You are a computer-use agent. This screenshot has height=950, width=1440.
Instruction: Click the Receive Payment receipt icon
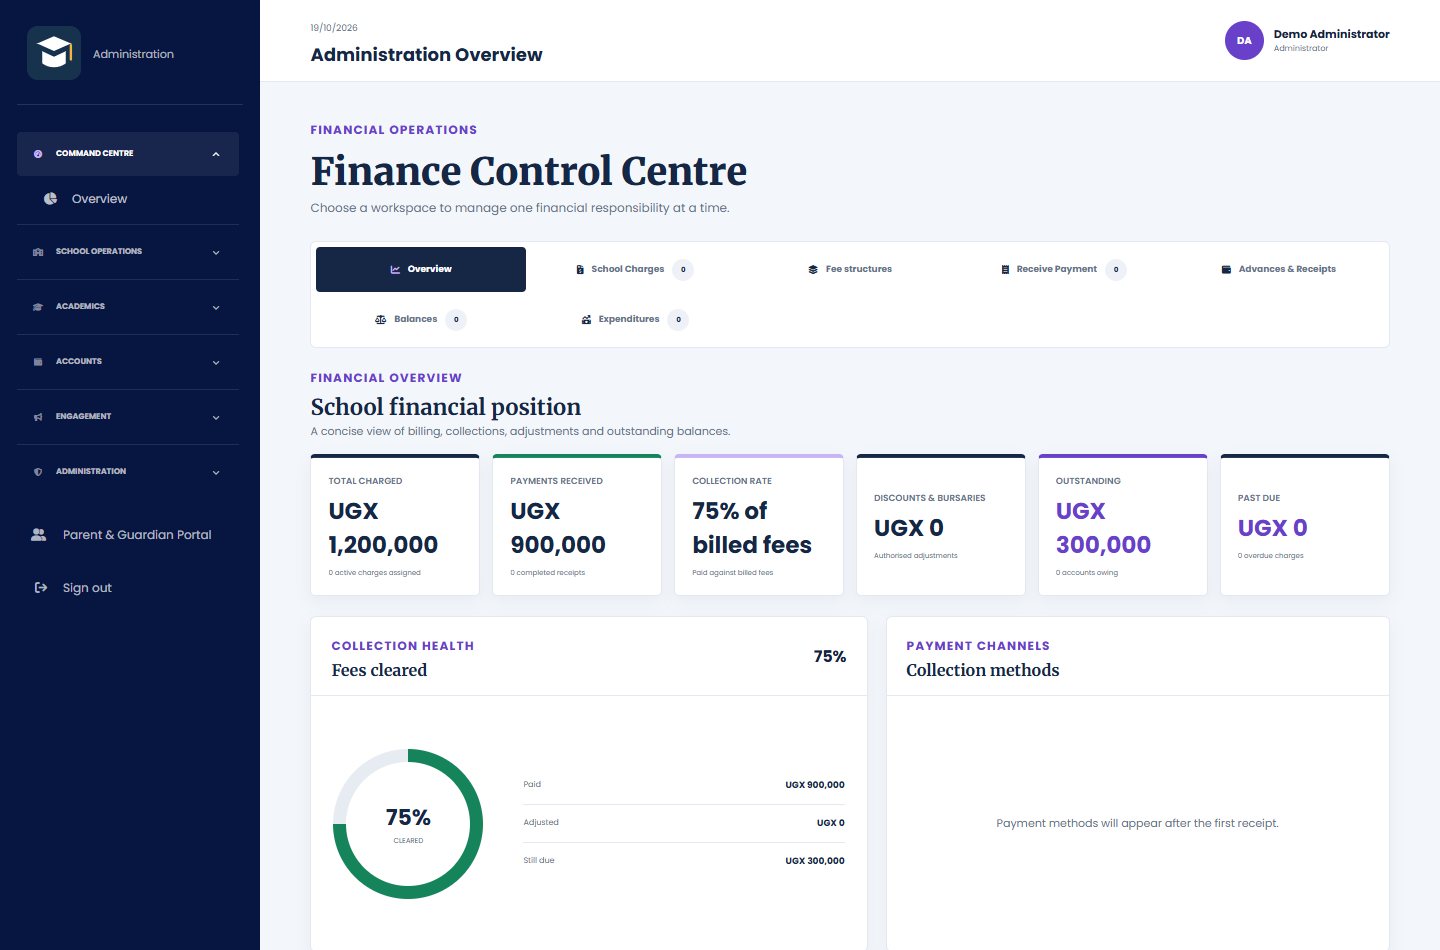1005,270
